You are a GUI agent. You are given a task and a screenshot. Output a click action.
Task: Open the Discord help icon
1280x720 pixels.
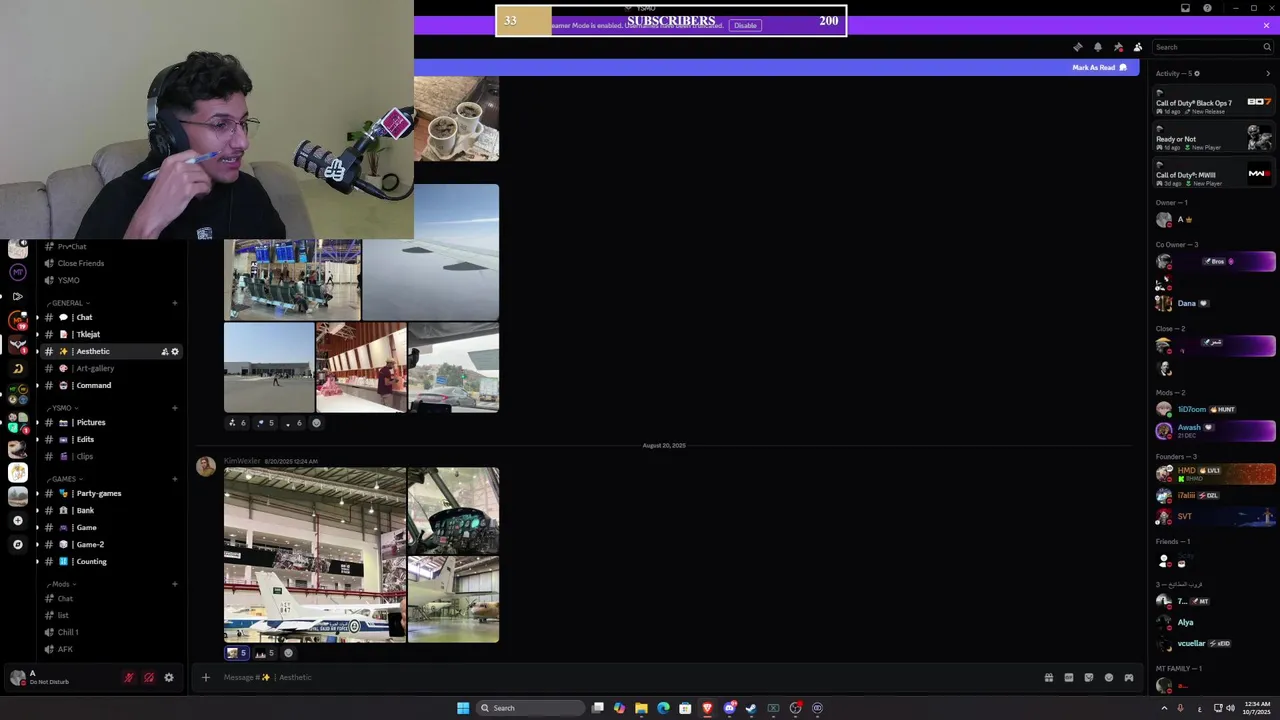tap(1208, 8)
